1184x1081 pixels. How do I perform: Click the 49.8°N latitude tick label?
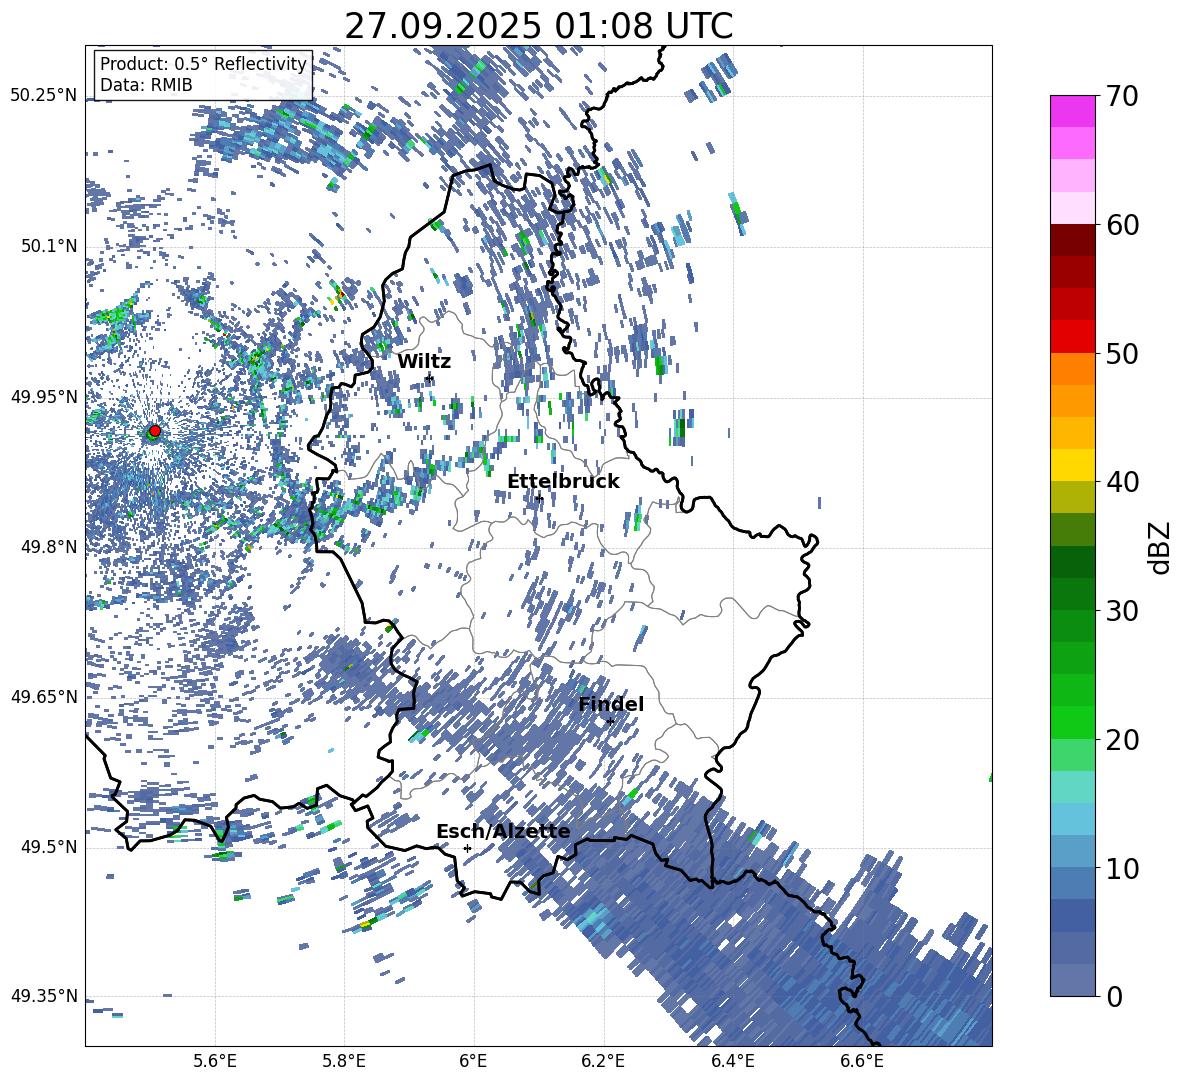pyautogui.click(x=48, y=547)
